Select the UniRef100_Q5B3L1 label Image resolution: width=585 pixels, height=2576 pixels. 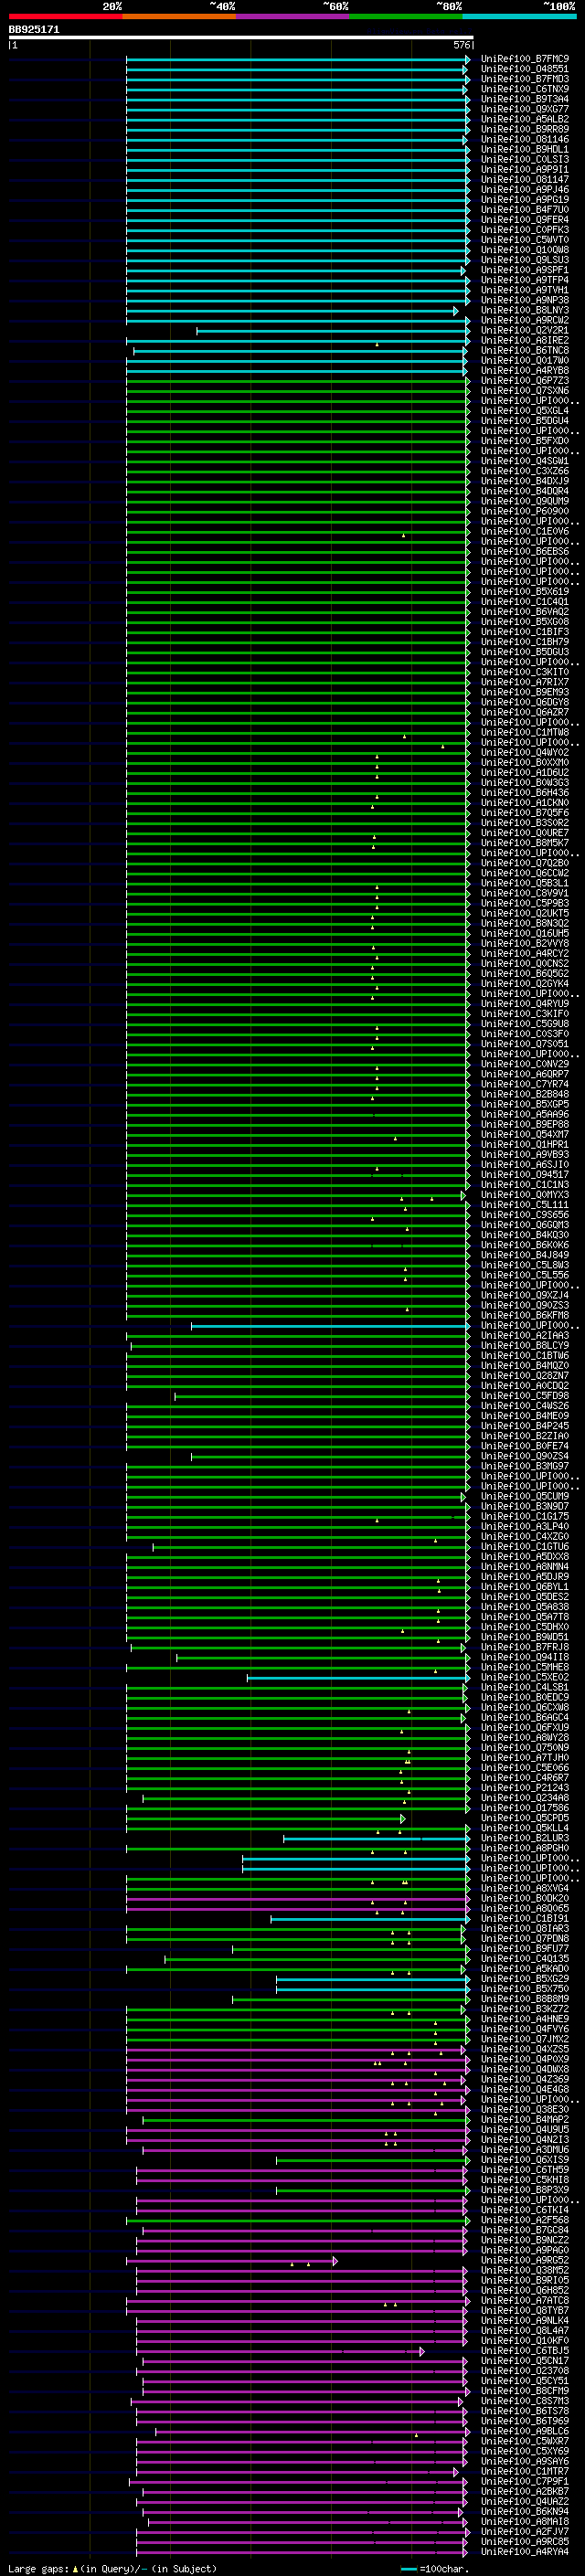524,884
